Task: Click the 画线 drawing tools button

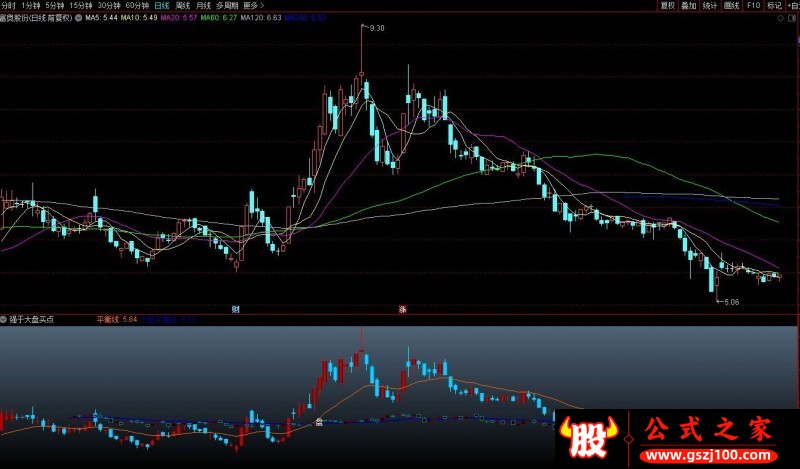Action: click(x=732, y=5)
